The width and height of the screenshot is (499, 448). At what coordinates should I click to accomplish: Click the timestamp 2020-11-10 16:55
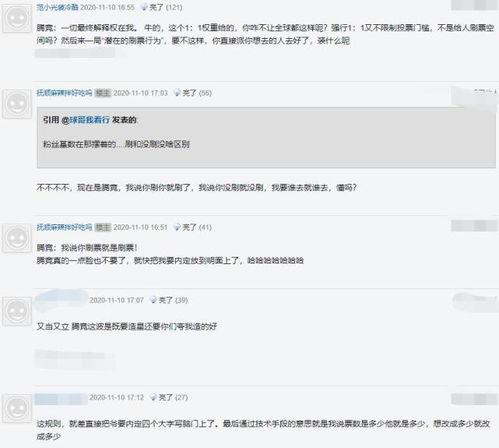(108, 7)
